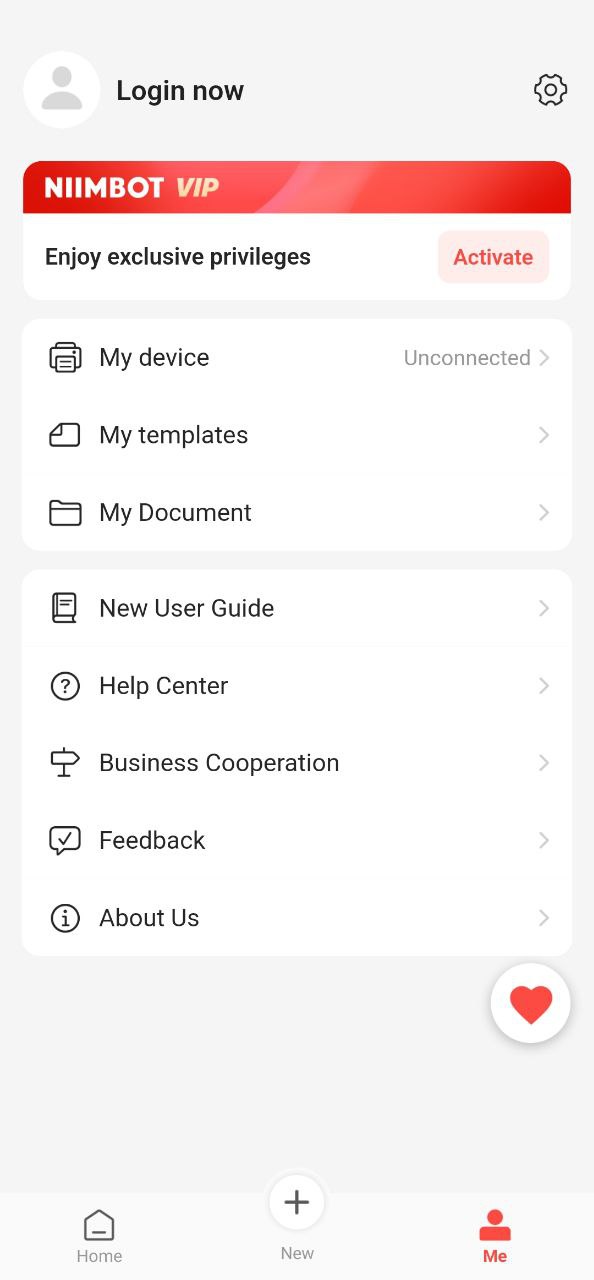Image resolution: width=594 pixels, height=1280 pixels.
Task: Tap the folder icon beside My Document
Action: pyautogui.click(x=65, y=513)
